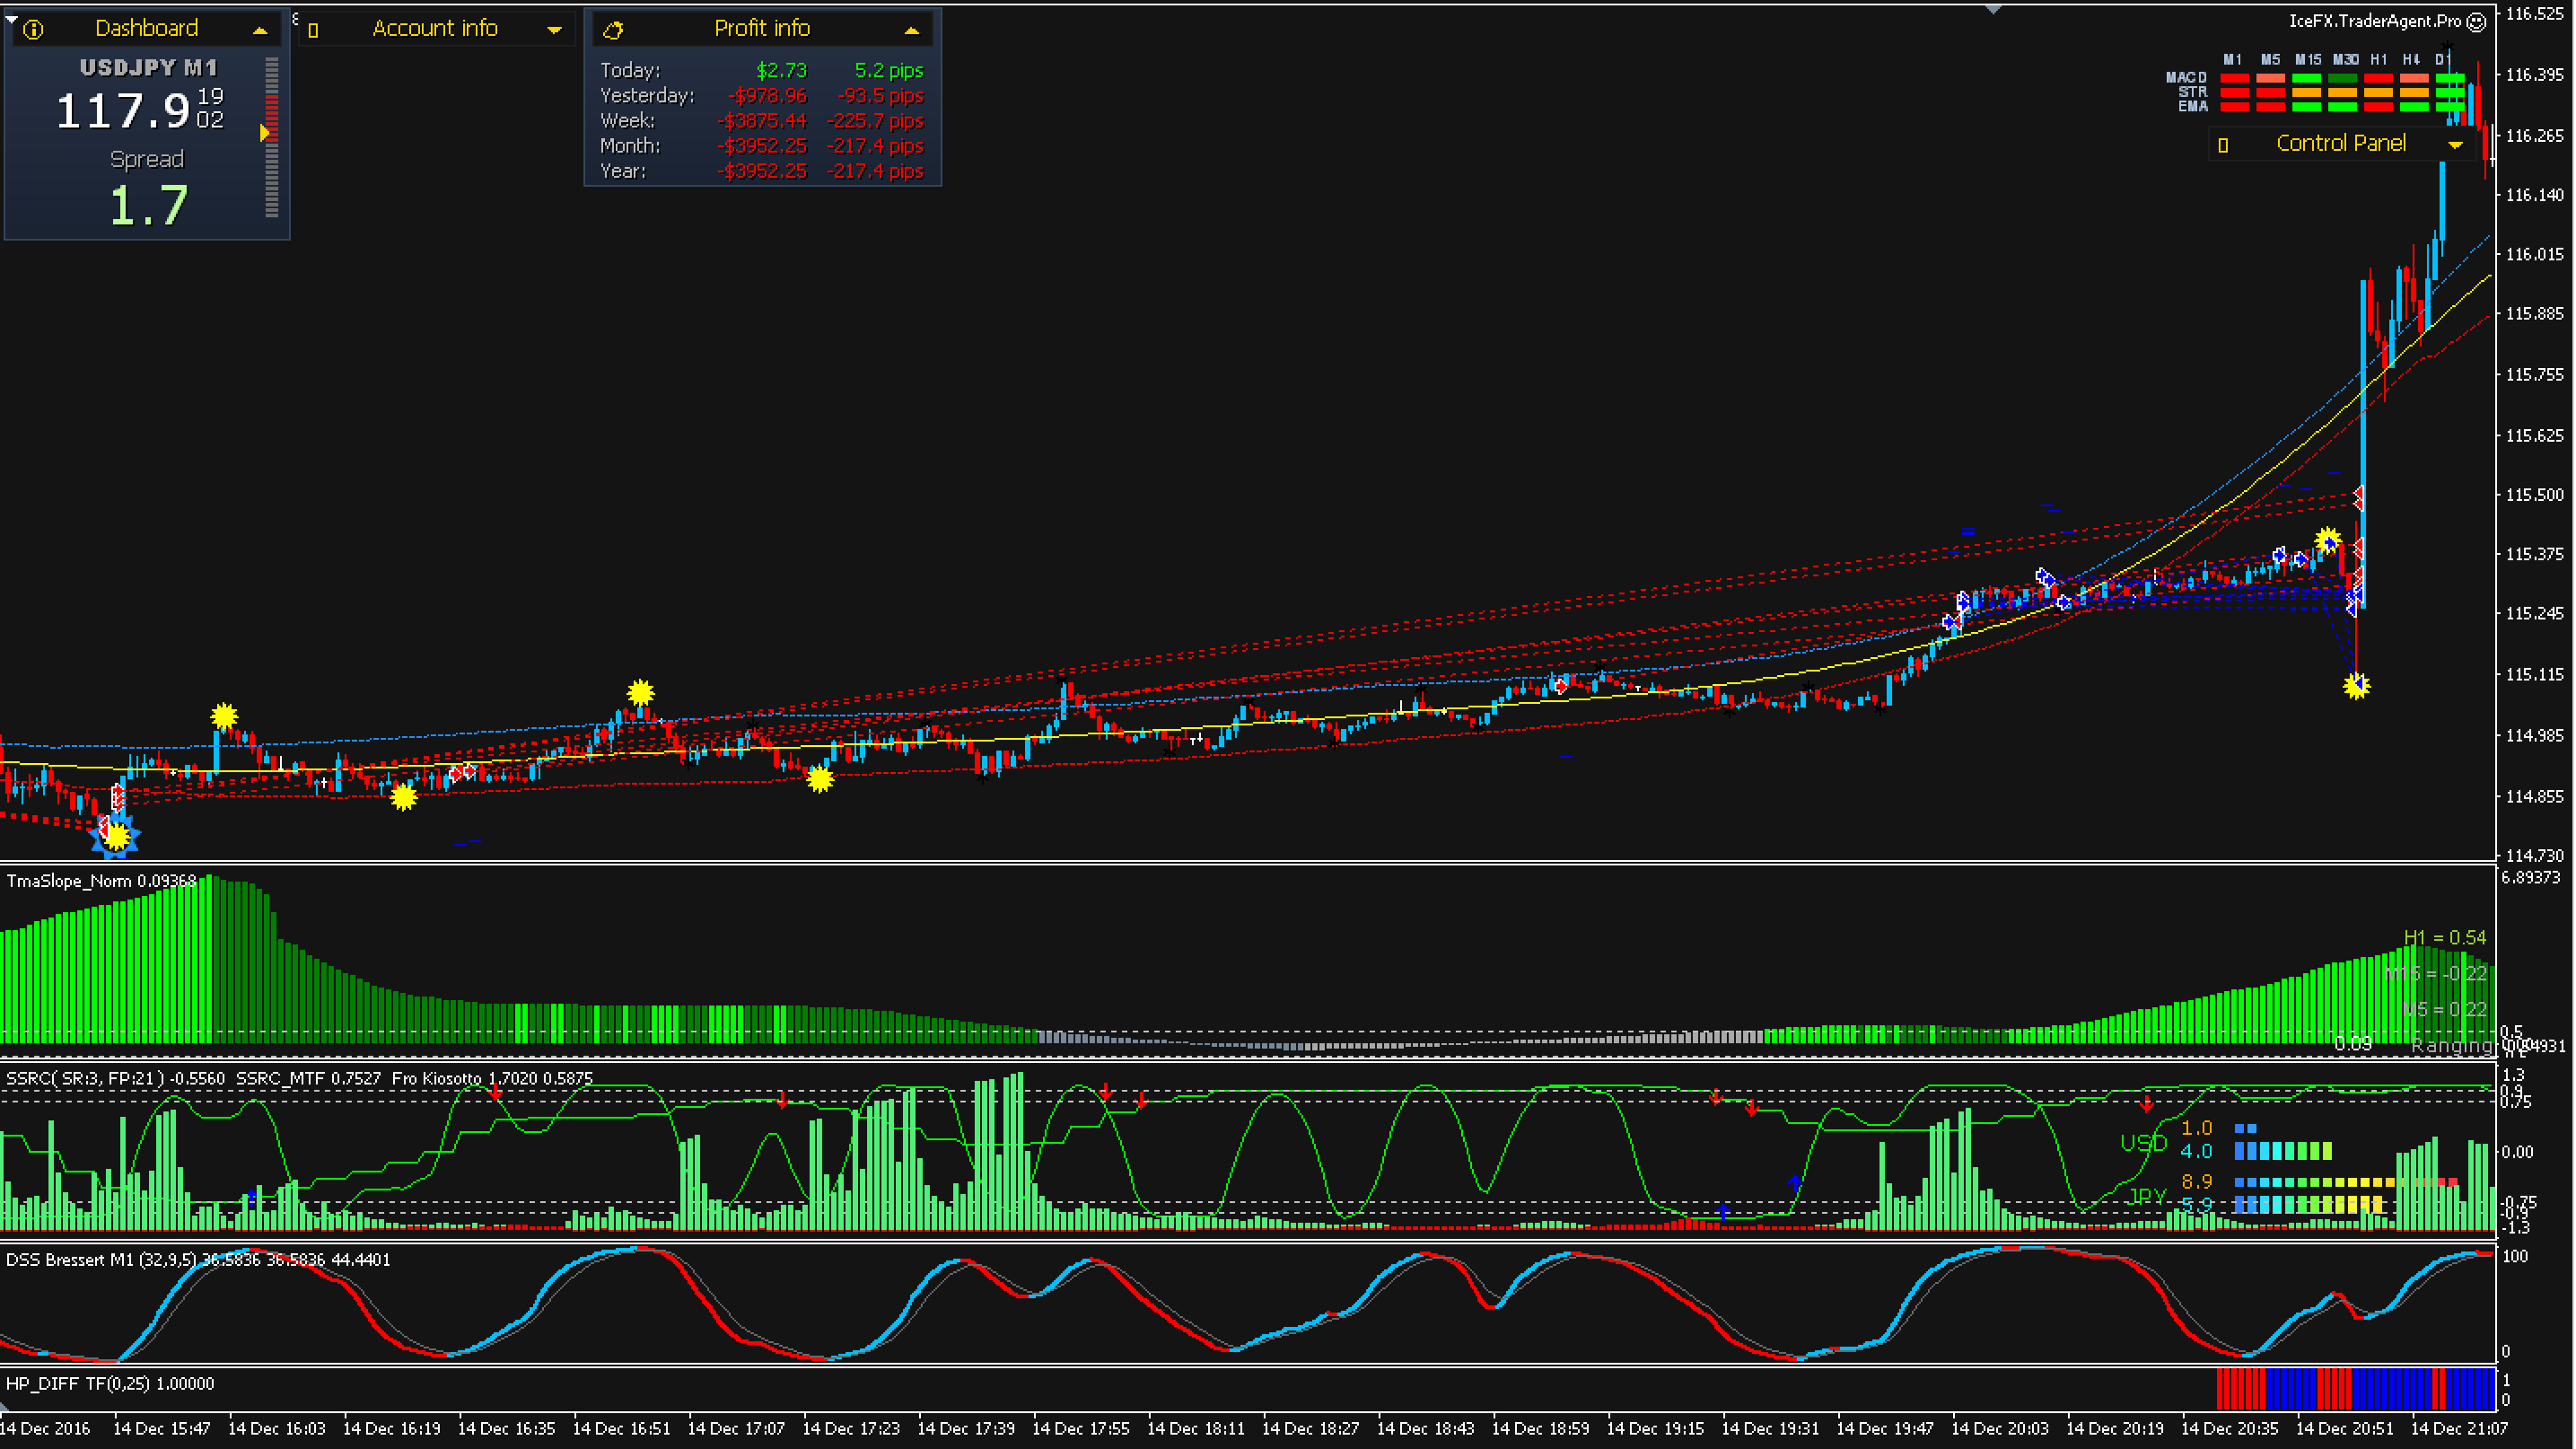Click the blue-outlined yellow star marker on chart
2576x1449 pixels.
(x=116, y=835)
